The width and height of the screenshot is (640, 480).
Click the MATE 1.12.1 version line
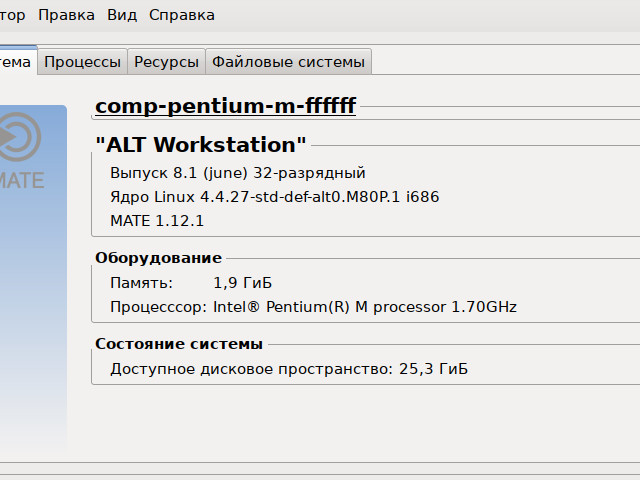pos(157,221)
